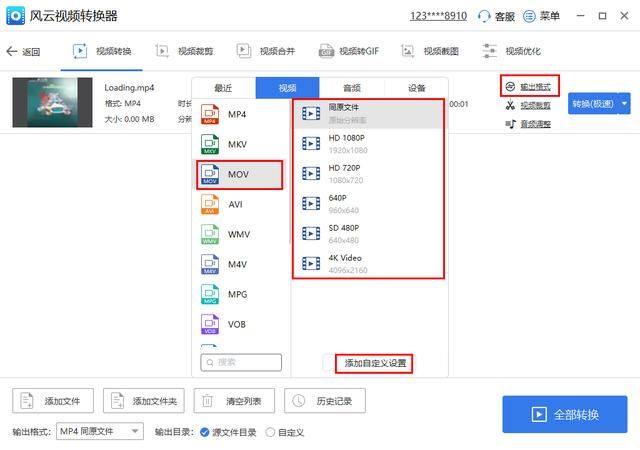Screen dimensions: 640x450
Task: Click the Loading.mp4 video thumbnail
Action: 52,102
